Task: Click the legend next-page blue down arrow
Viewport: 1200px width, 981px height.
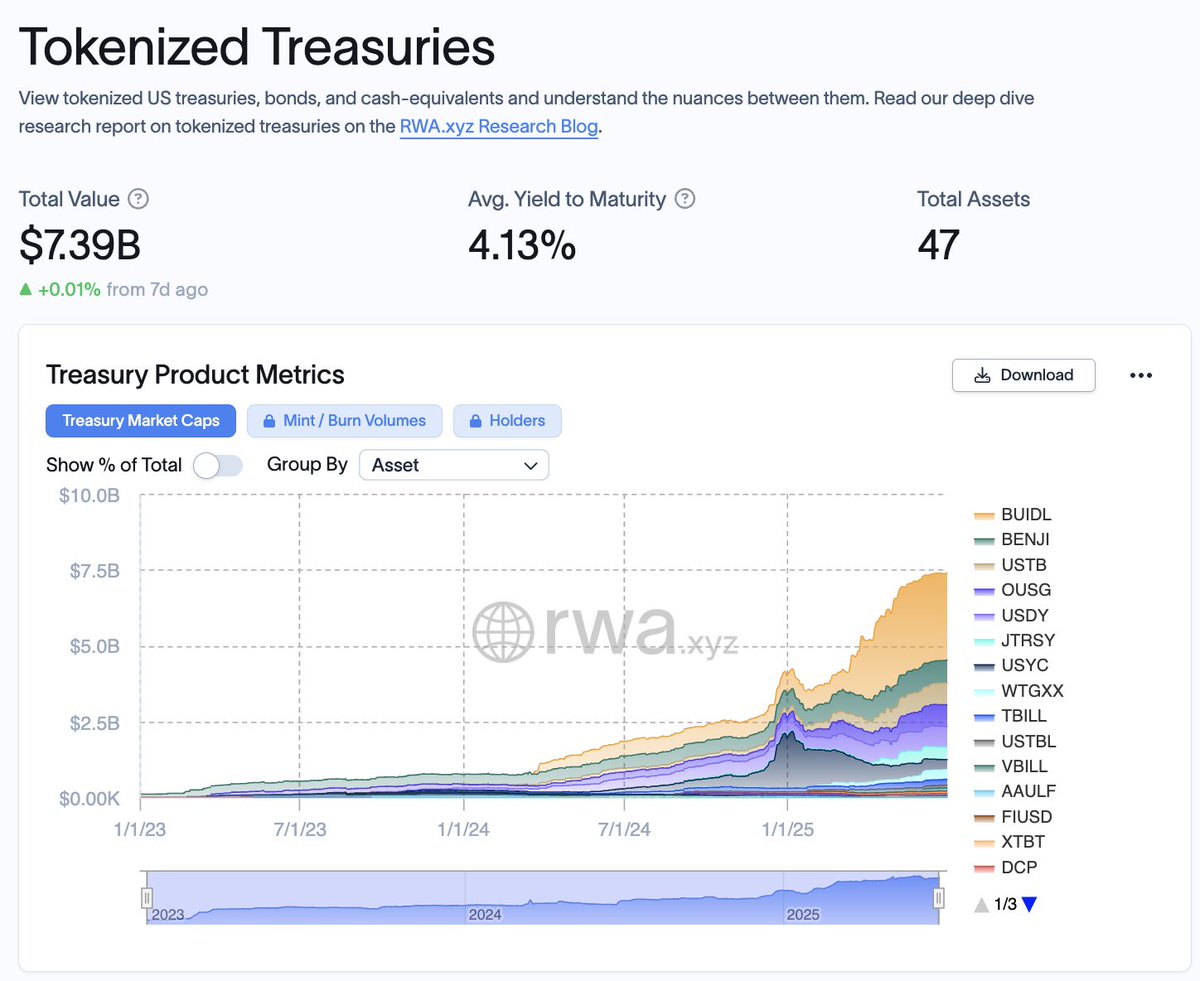Action: pos(1029,905)
